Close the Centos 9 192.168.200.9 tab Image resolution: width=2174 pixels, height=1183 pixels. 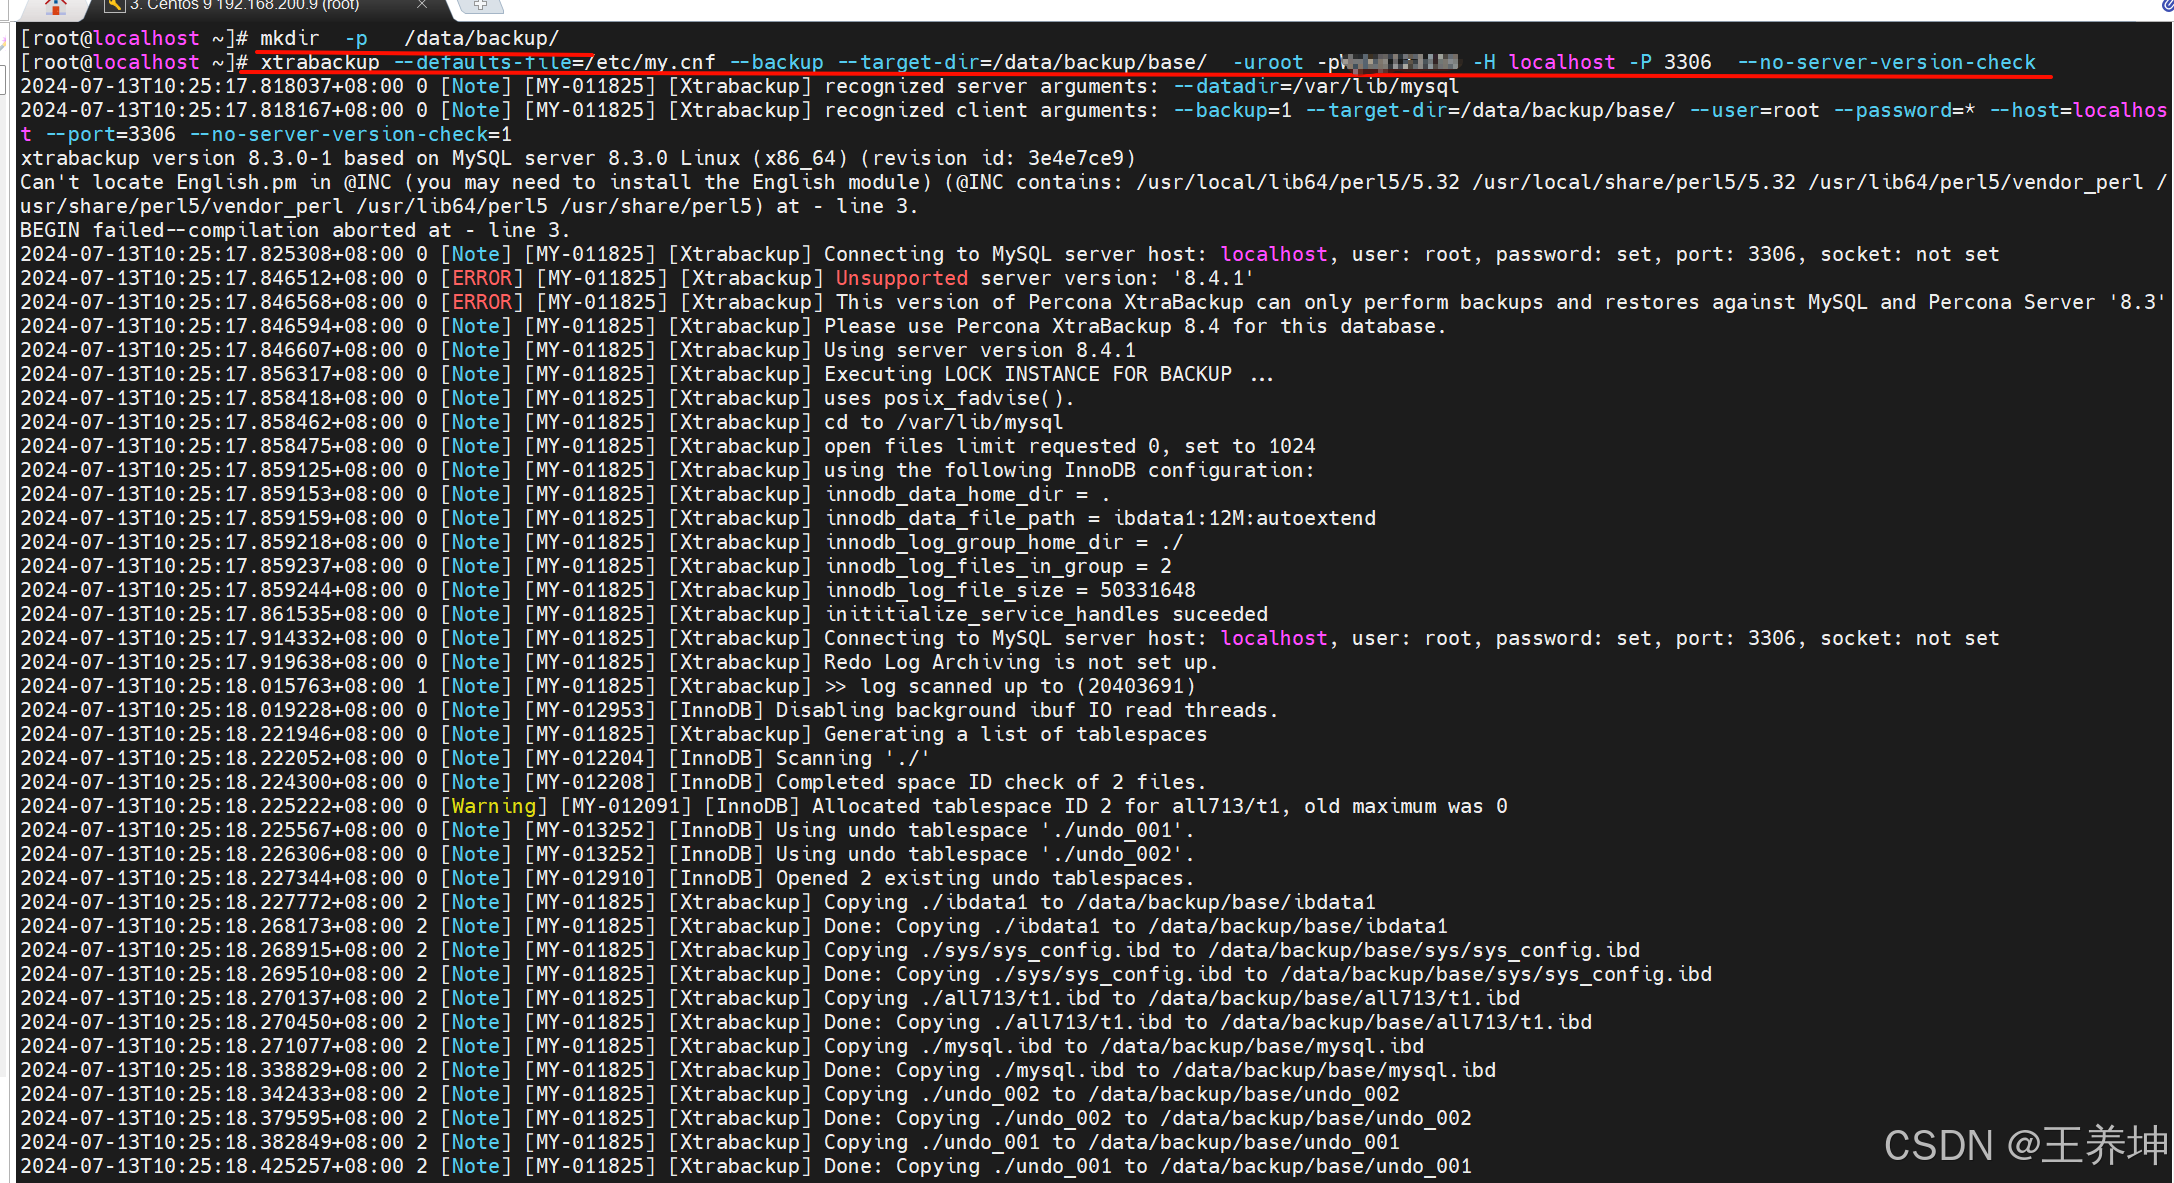tap(422, 5)
